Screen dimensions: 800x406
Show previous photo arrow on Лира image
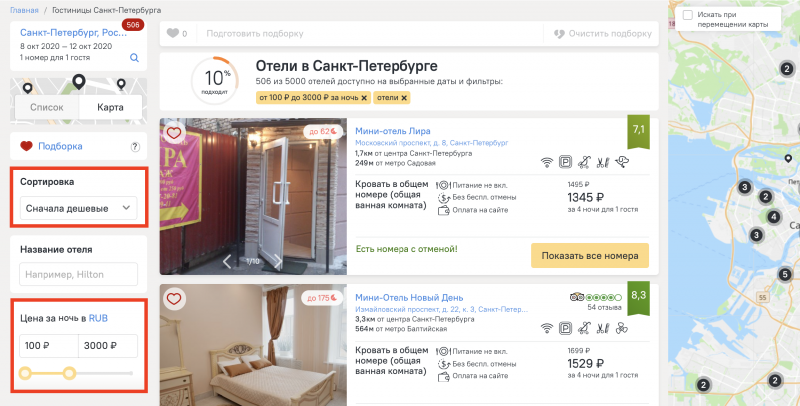(227, 261)
